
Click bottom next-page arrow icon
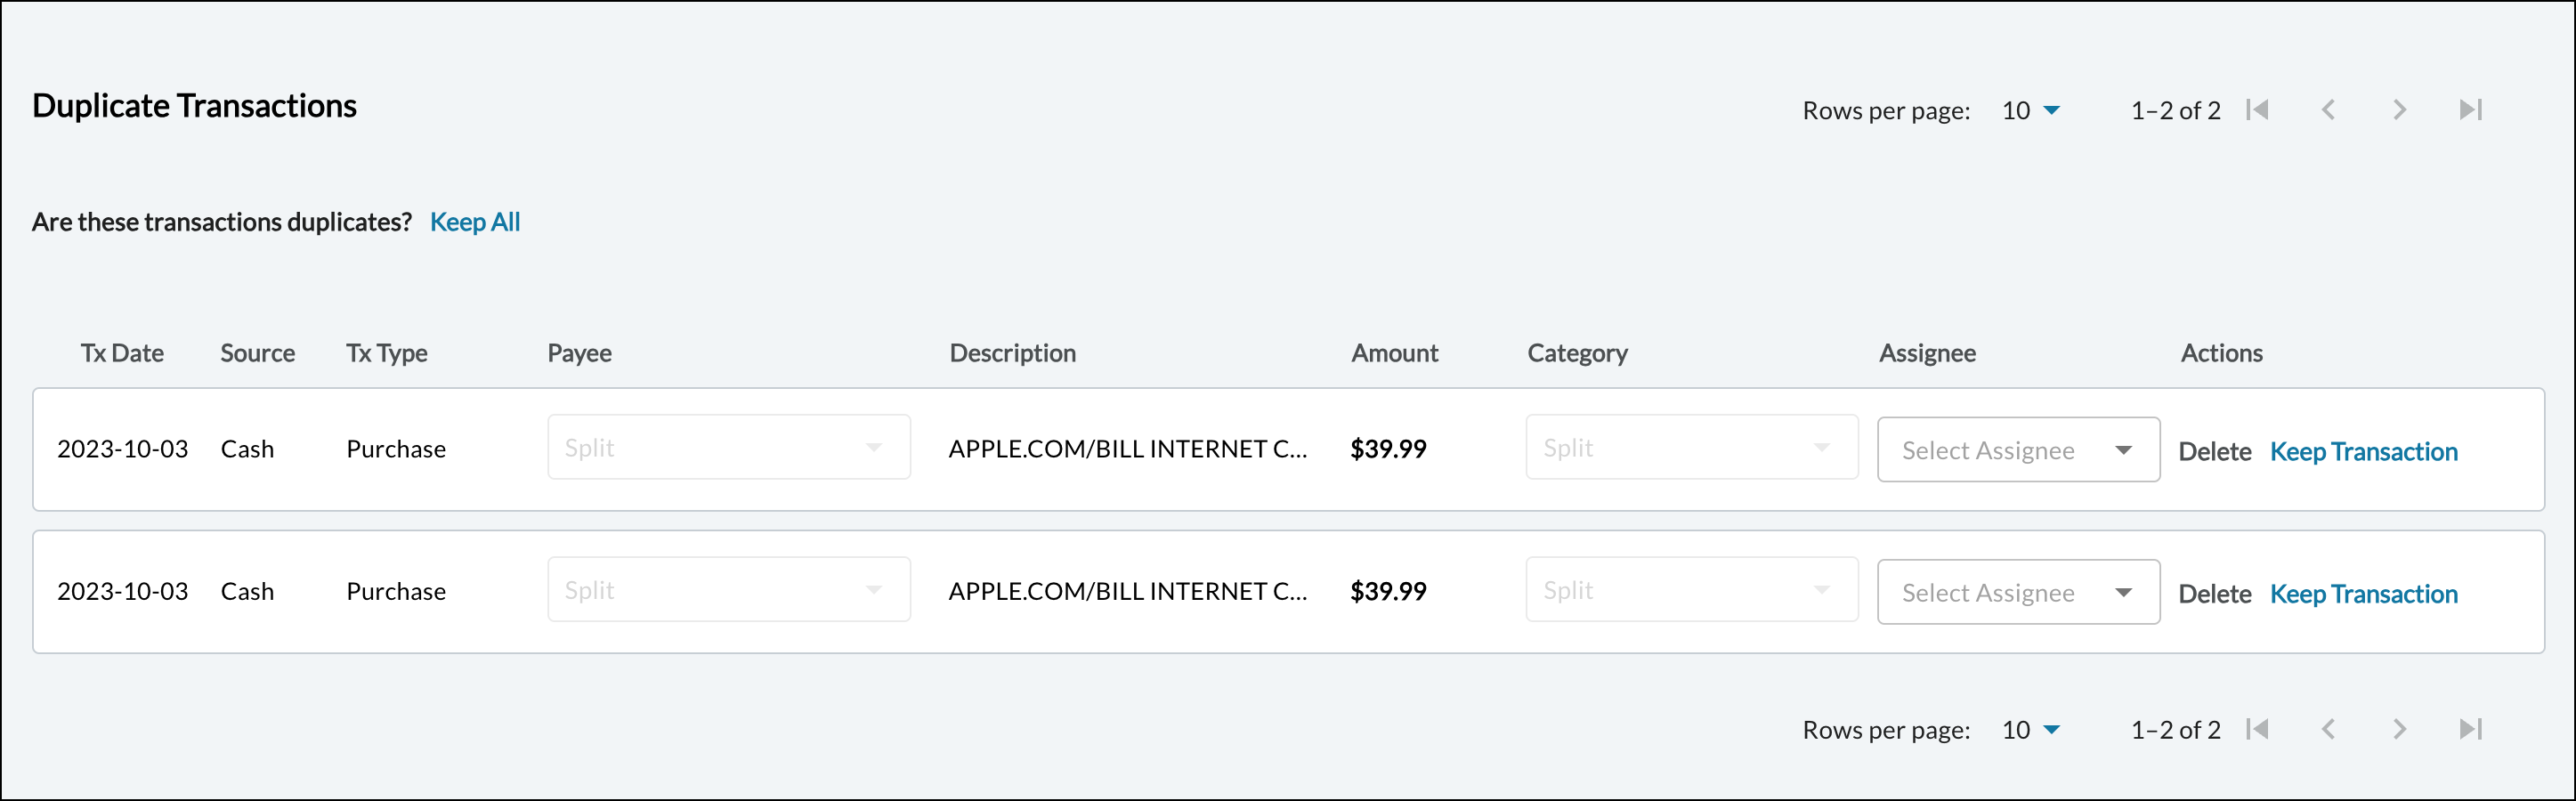coord(2399,729)
